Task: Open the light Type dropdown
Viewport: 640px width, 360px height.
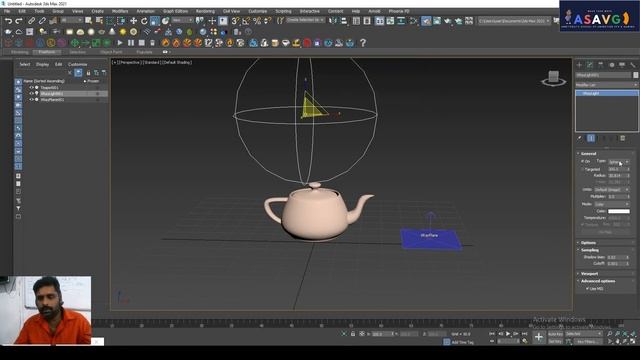Action: [619, 162]
